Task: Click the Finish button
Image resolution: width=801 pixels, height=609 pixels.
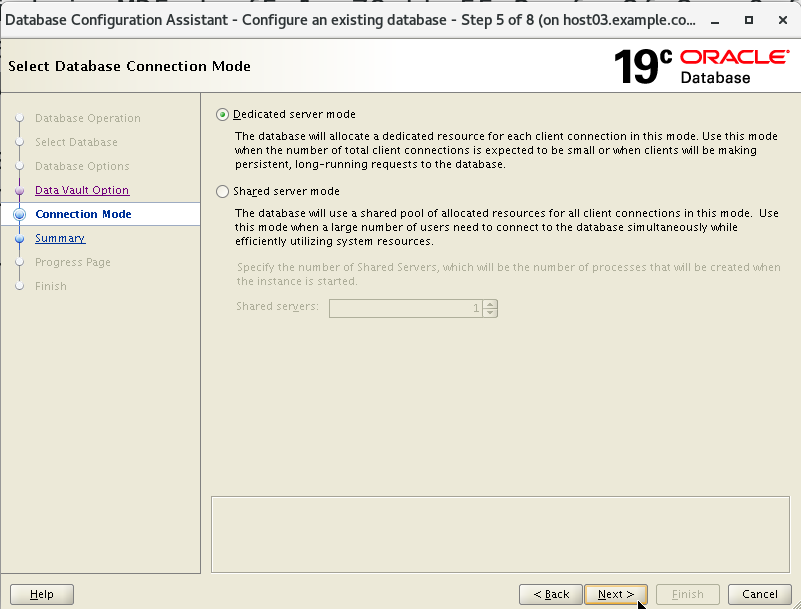Action: click(x=688, y=594)
